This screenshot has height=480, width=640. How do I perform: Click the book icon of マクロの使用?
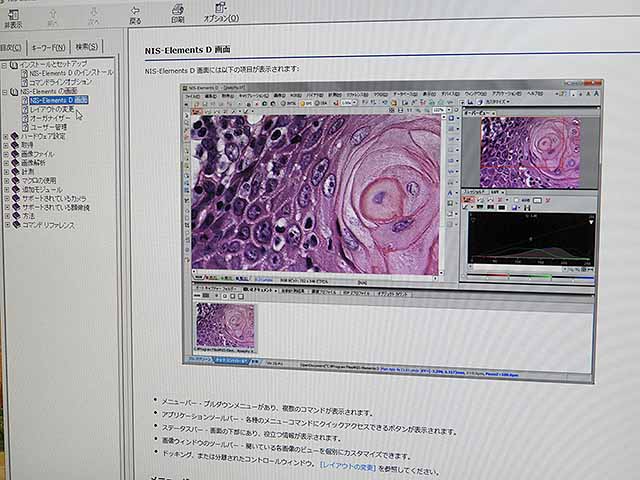(x=16, y=180)
